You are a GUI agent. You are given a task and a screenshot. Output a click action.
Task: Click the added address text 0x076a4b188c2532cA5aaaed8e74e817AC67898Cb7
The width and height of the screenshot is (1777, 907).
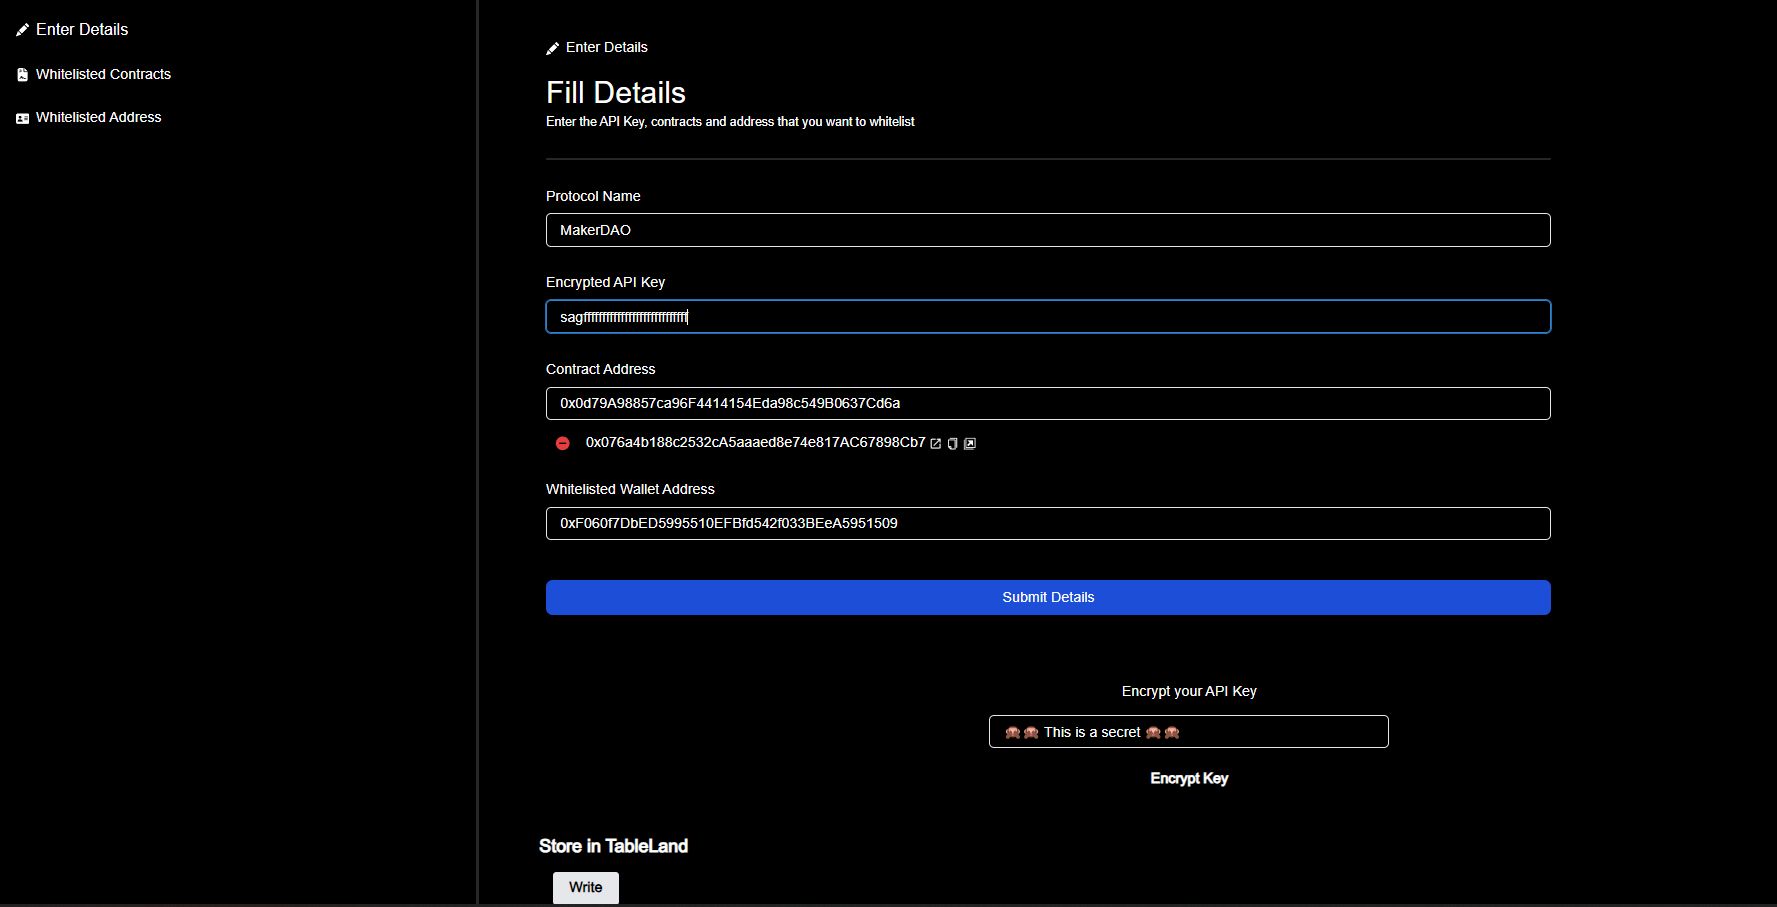point(756,442)
